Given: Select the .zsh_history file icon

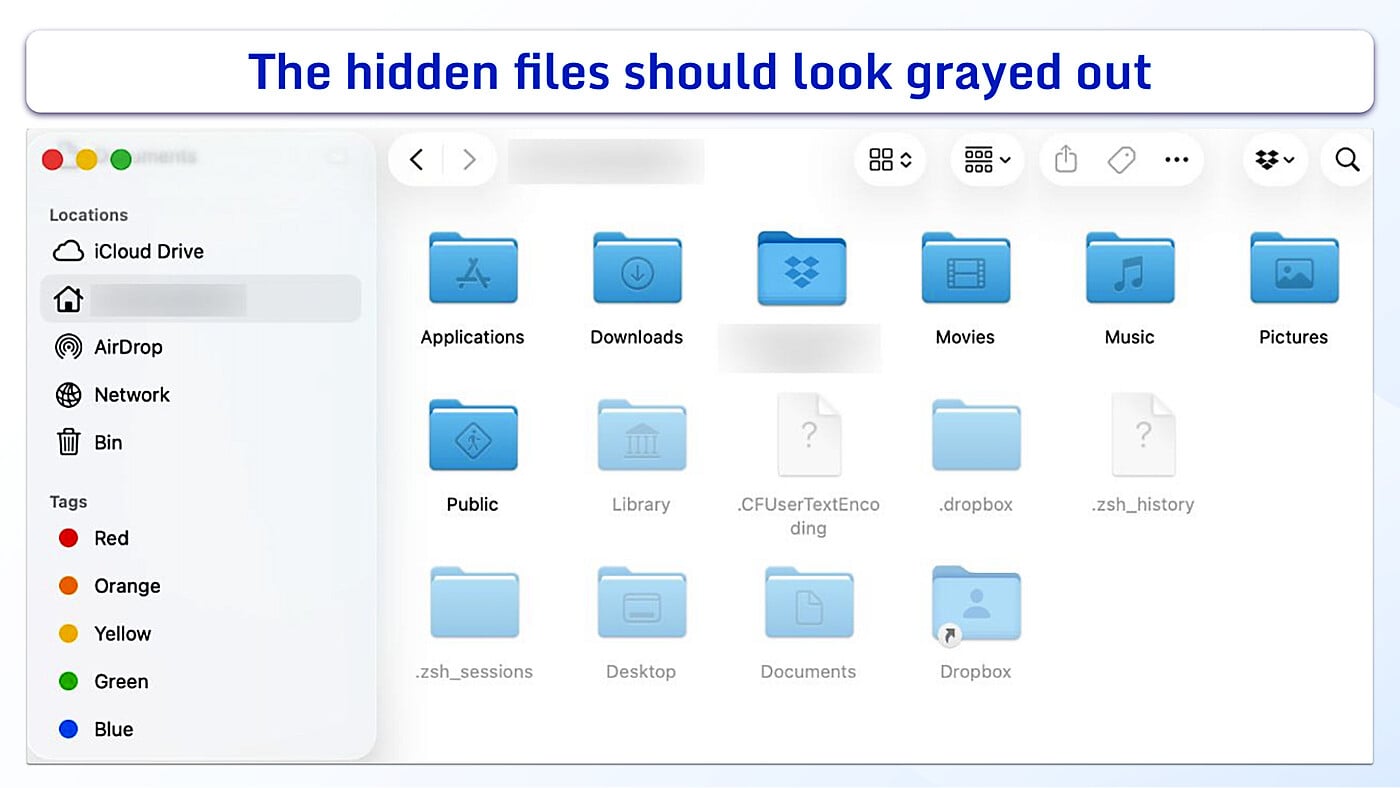Looking at the screenshot, I should [1143, 435].
